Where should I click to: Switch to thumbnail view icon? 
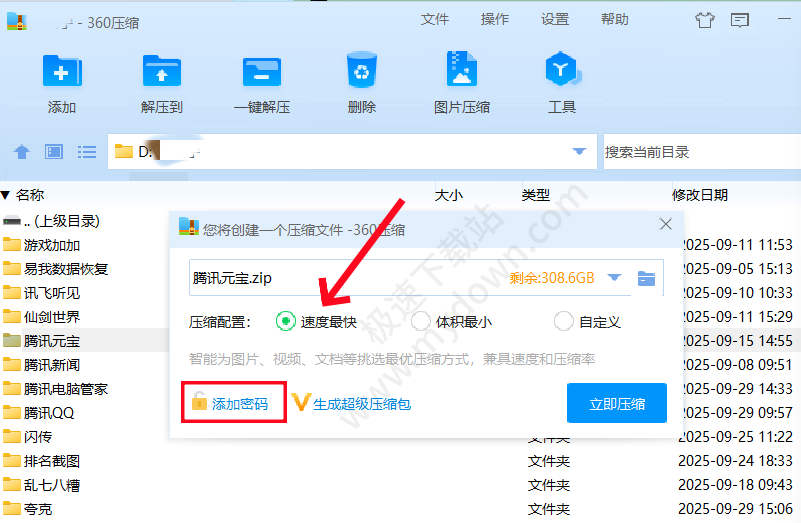(54, 152)
